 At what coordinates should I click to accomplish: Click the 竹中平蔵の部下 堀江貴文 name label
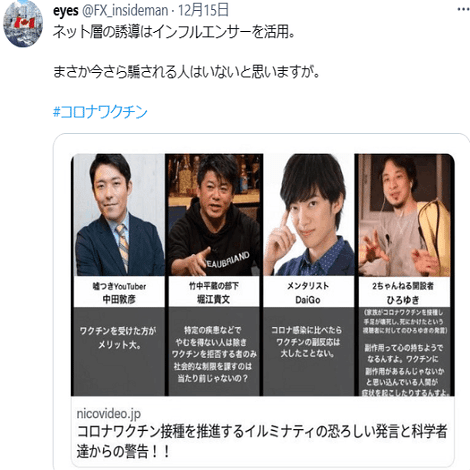(214, 292)
